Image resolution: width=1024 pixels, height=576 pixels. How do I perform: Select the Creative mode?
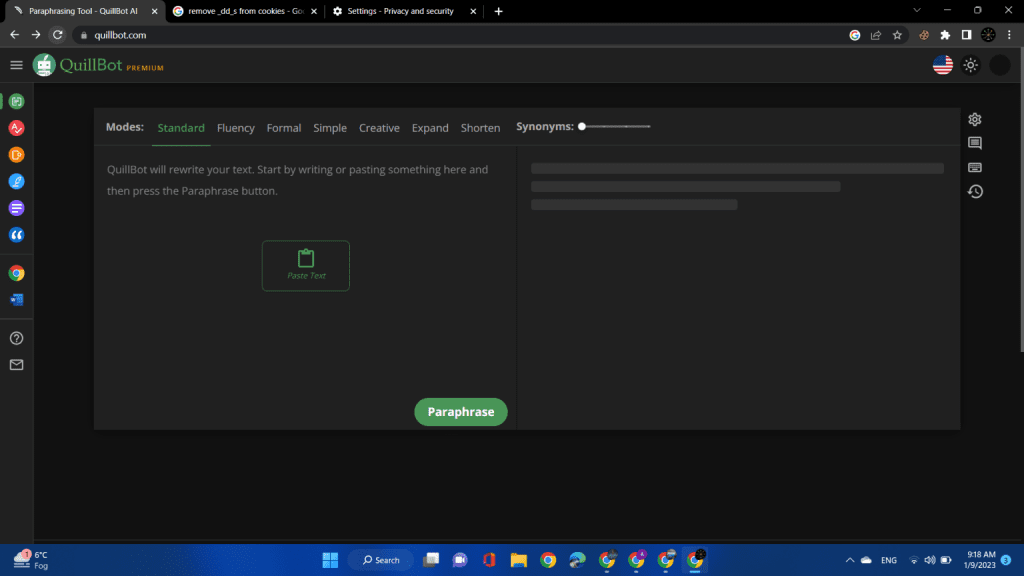tap(379, 128)
